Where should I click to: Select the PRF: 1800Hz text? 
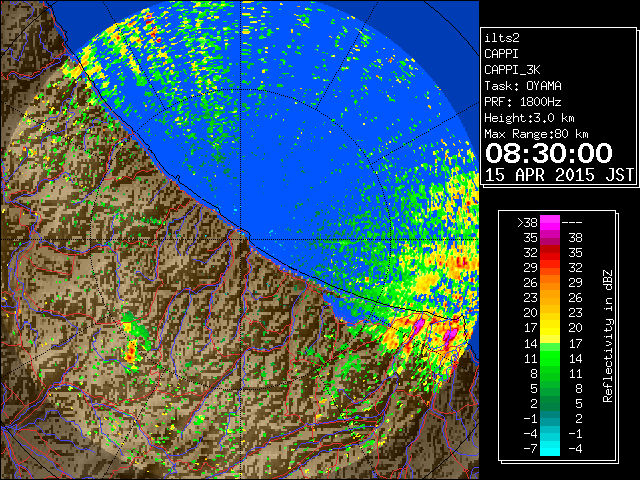pyautogui.click(x=522, y=102)
